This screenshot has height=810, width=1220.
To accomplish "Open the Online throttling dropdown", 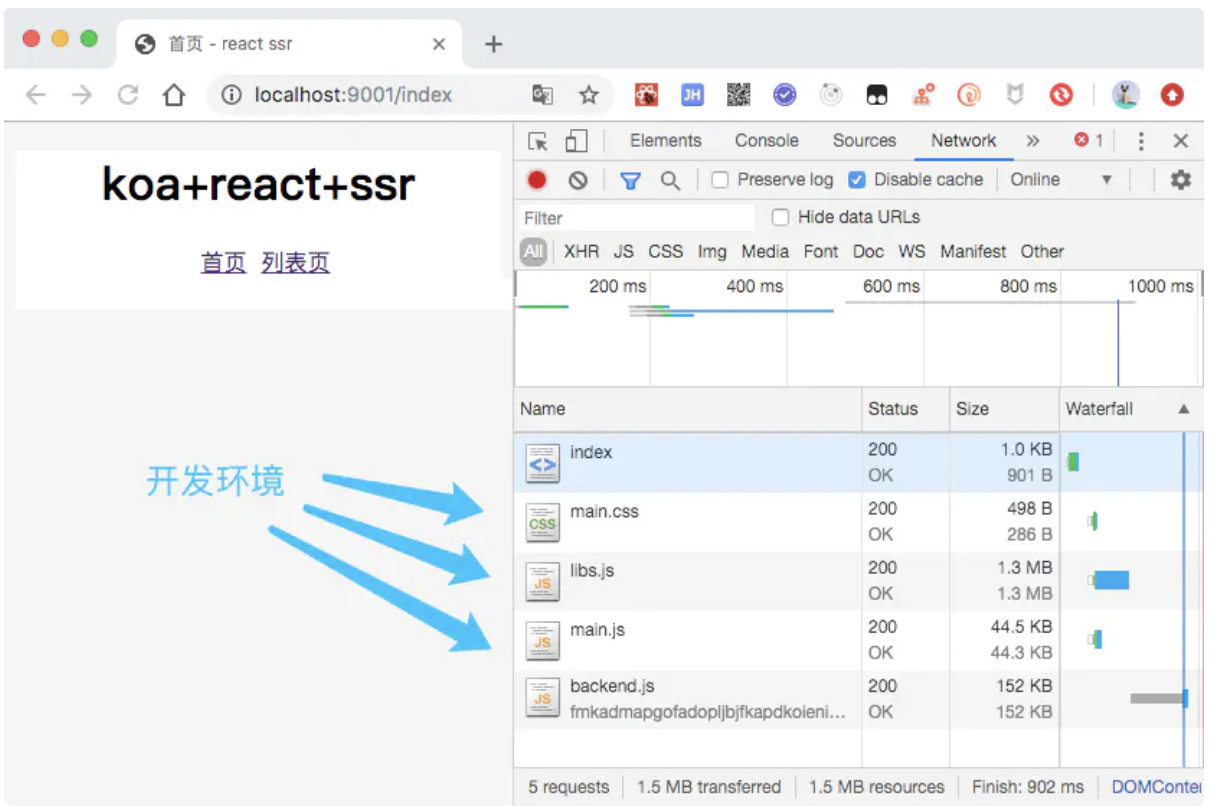I will (x=1060, y=180).
